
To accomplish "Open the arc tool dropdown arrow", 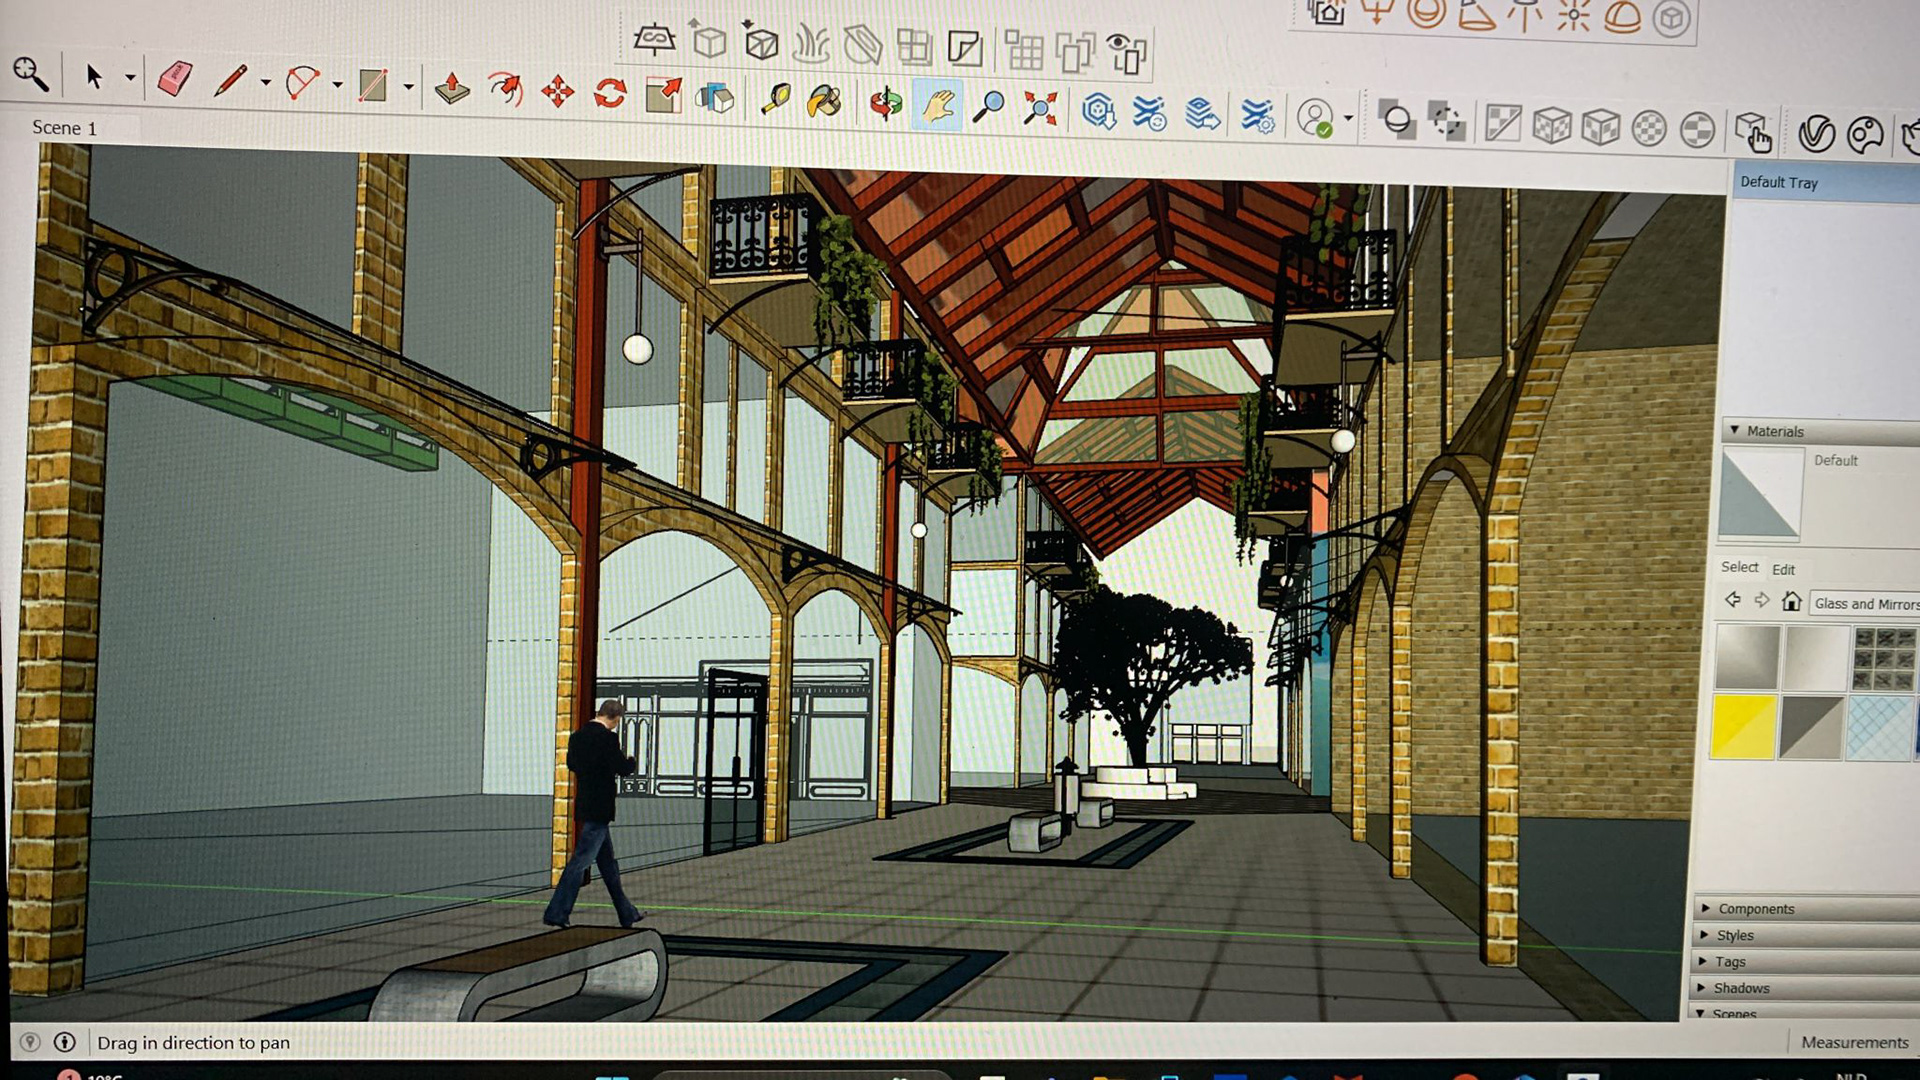I will (337, 85).
